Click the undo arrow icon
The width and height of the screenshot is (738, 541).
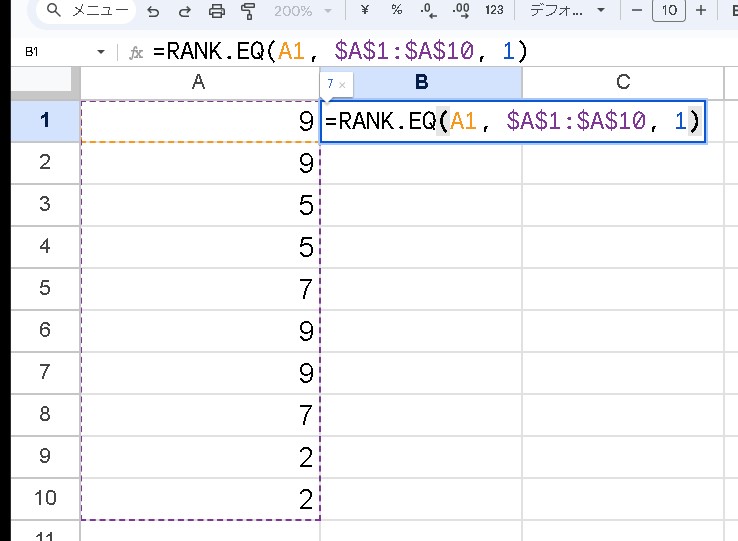152,11
